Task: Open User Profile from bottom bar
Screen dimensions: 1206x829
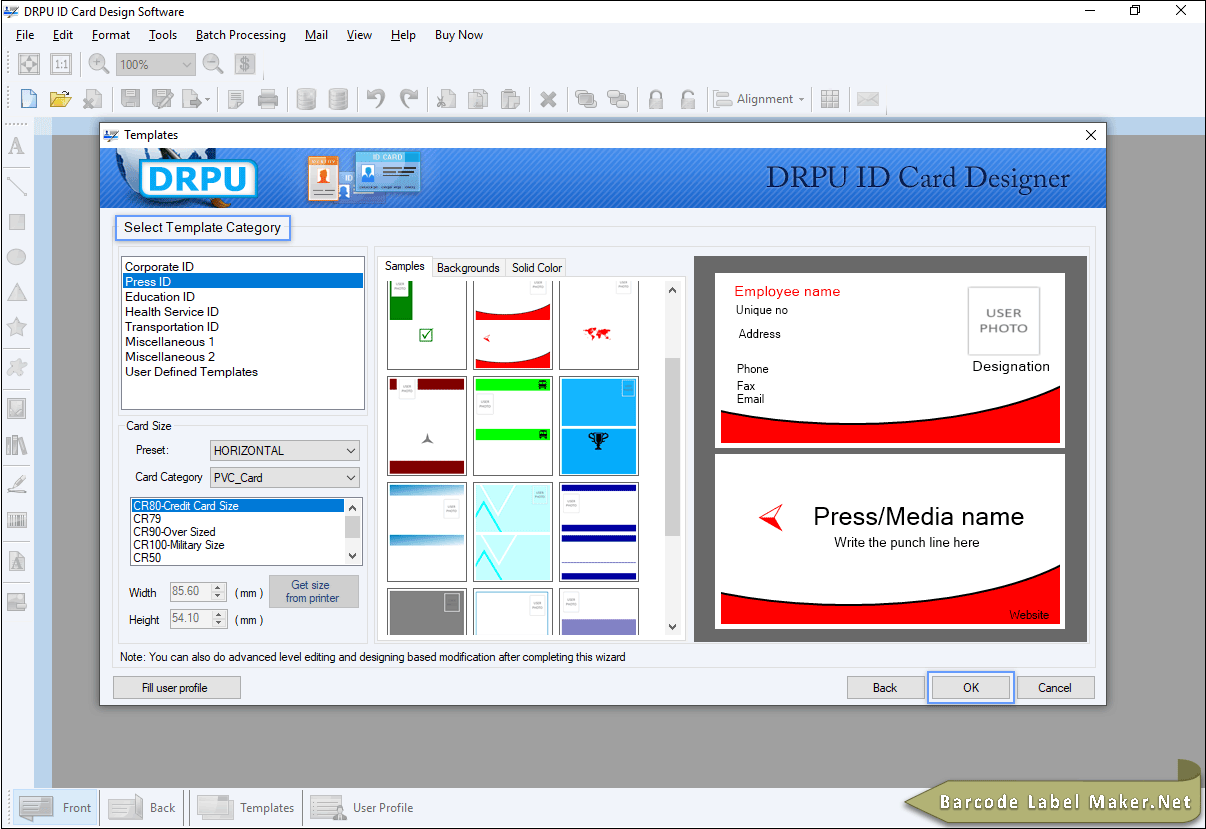Action: pos(363,808)
